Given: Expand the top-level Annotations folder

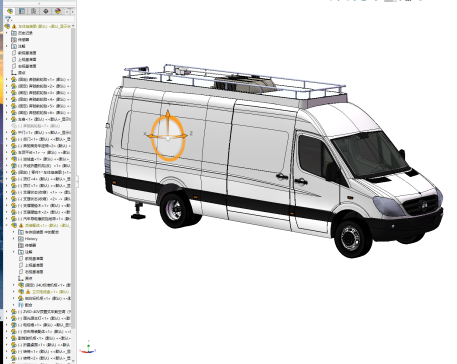Looking at the screenshot, I should coord(7,46).
